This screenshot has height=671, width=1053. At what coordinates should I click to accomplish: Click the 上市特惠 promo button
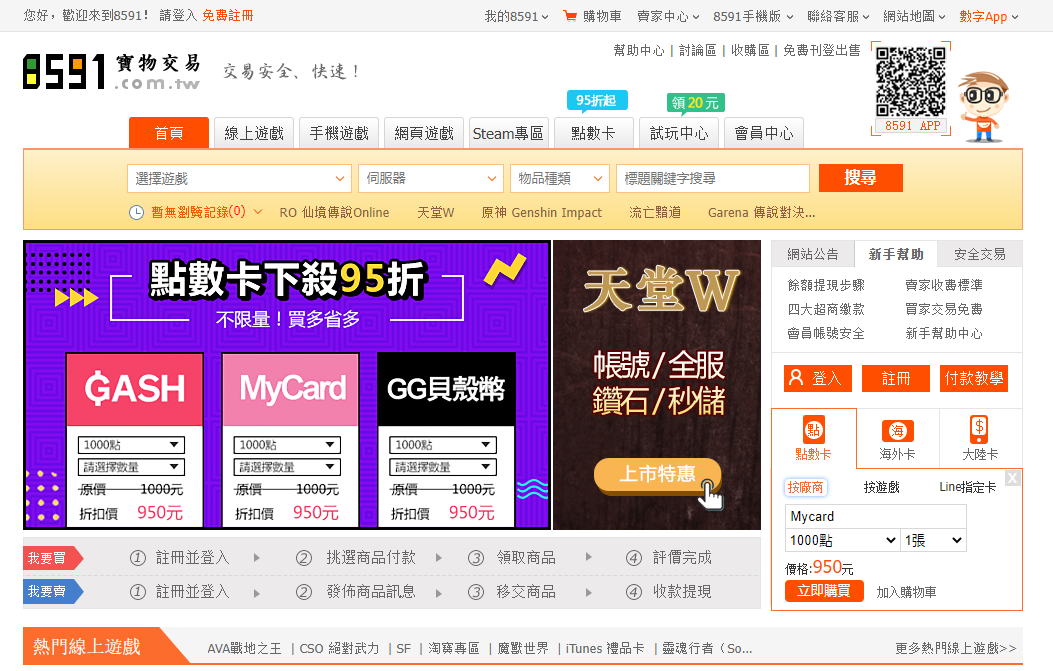(x=657, y=474)
